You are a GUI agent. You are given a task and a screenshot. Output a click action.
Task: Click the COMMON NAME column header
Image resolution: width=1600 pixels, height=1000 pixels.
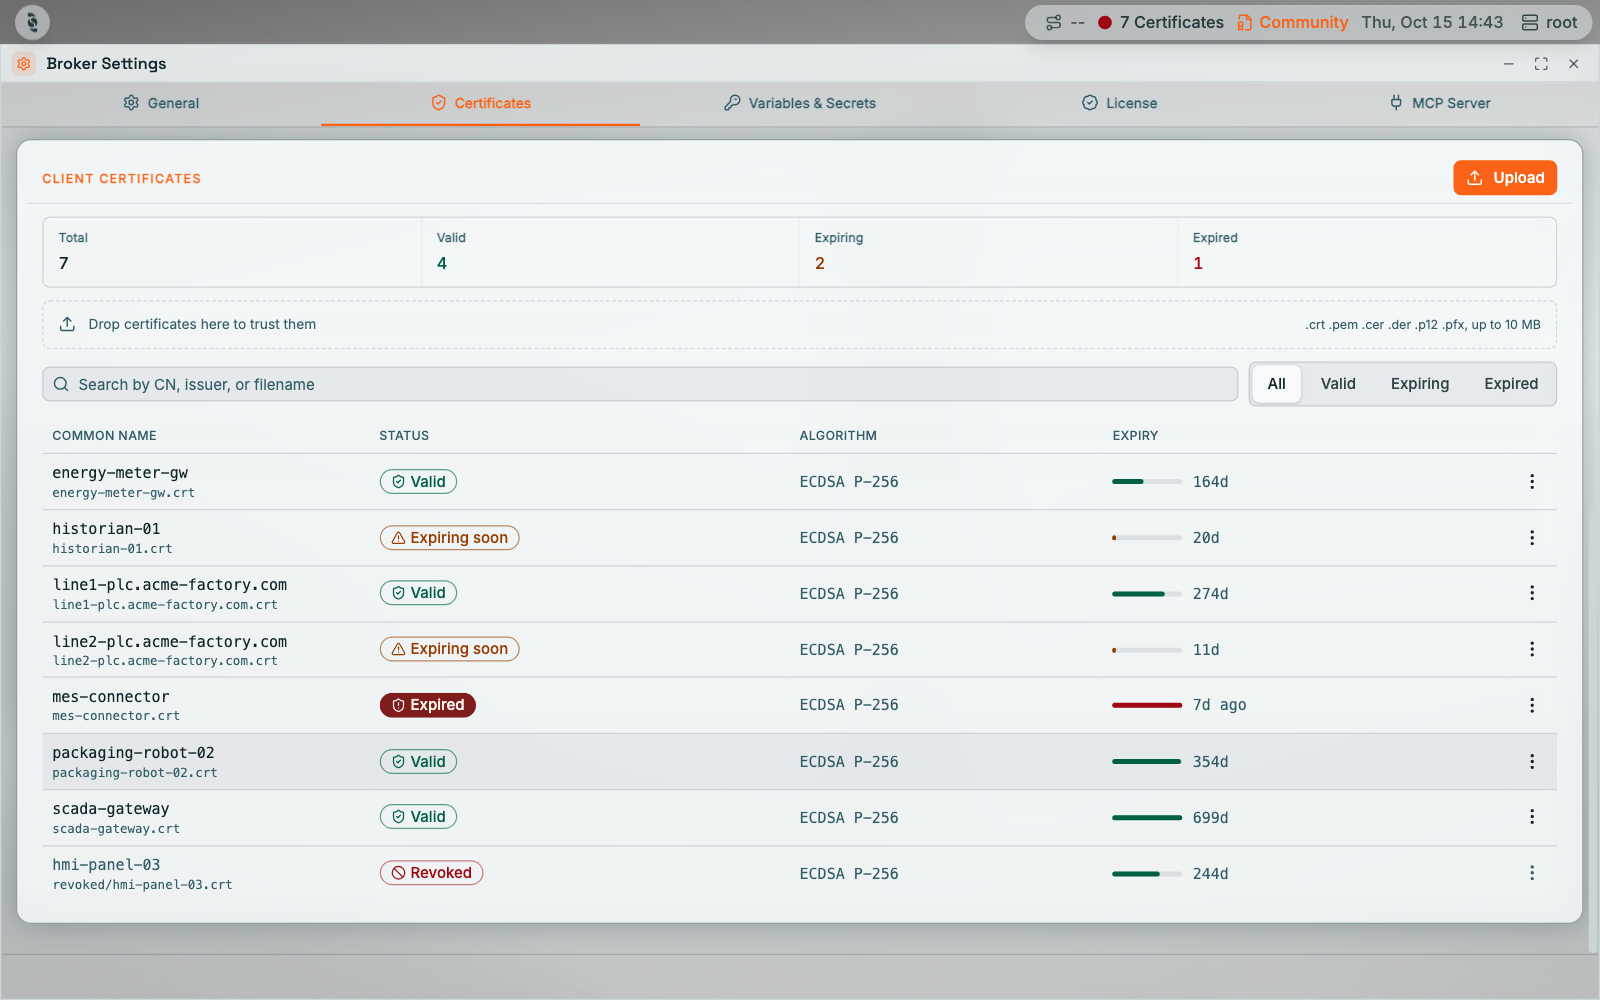coord(104,436)
